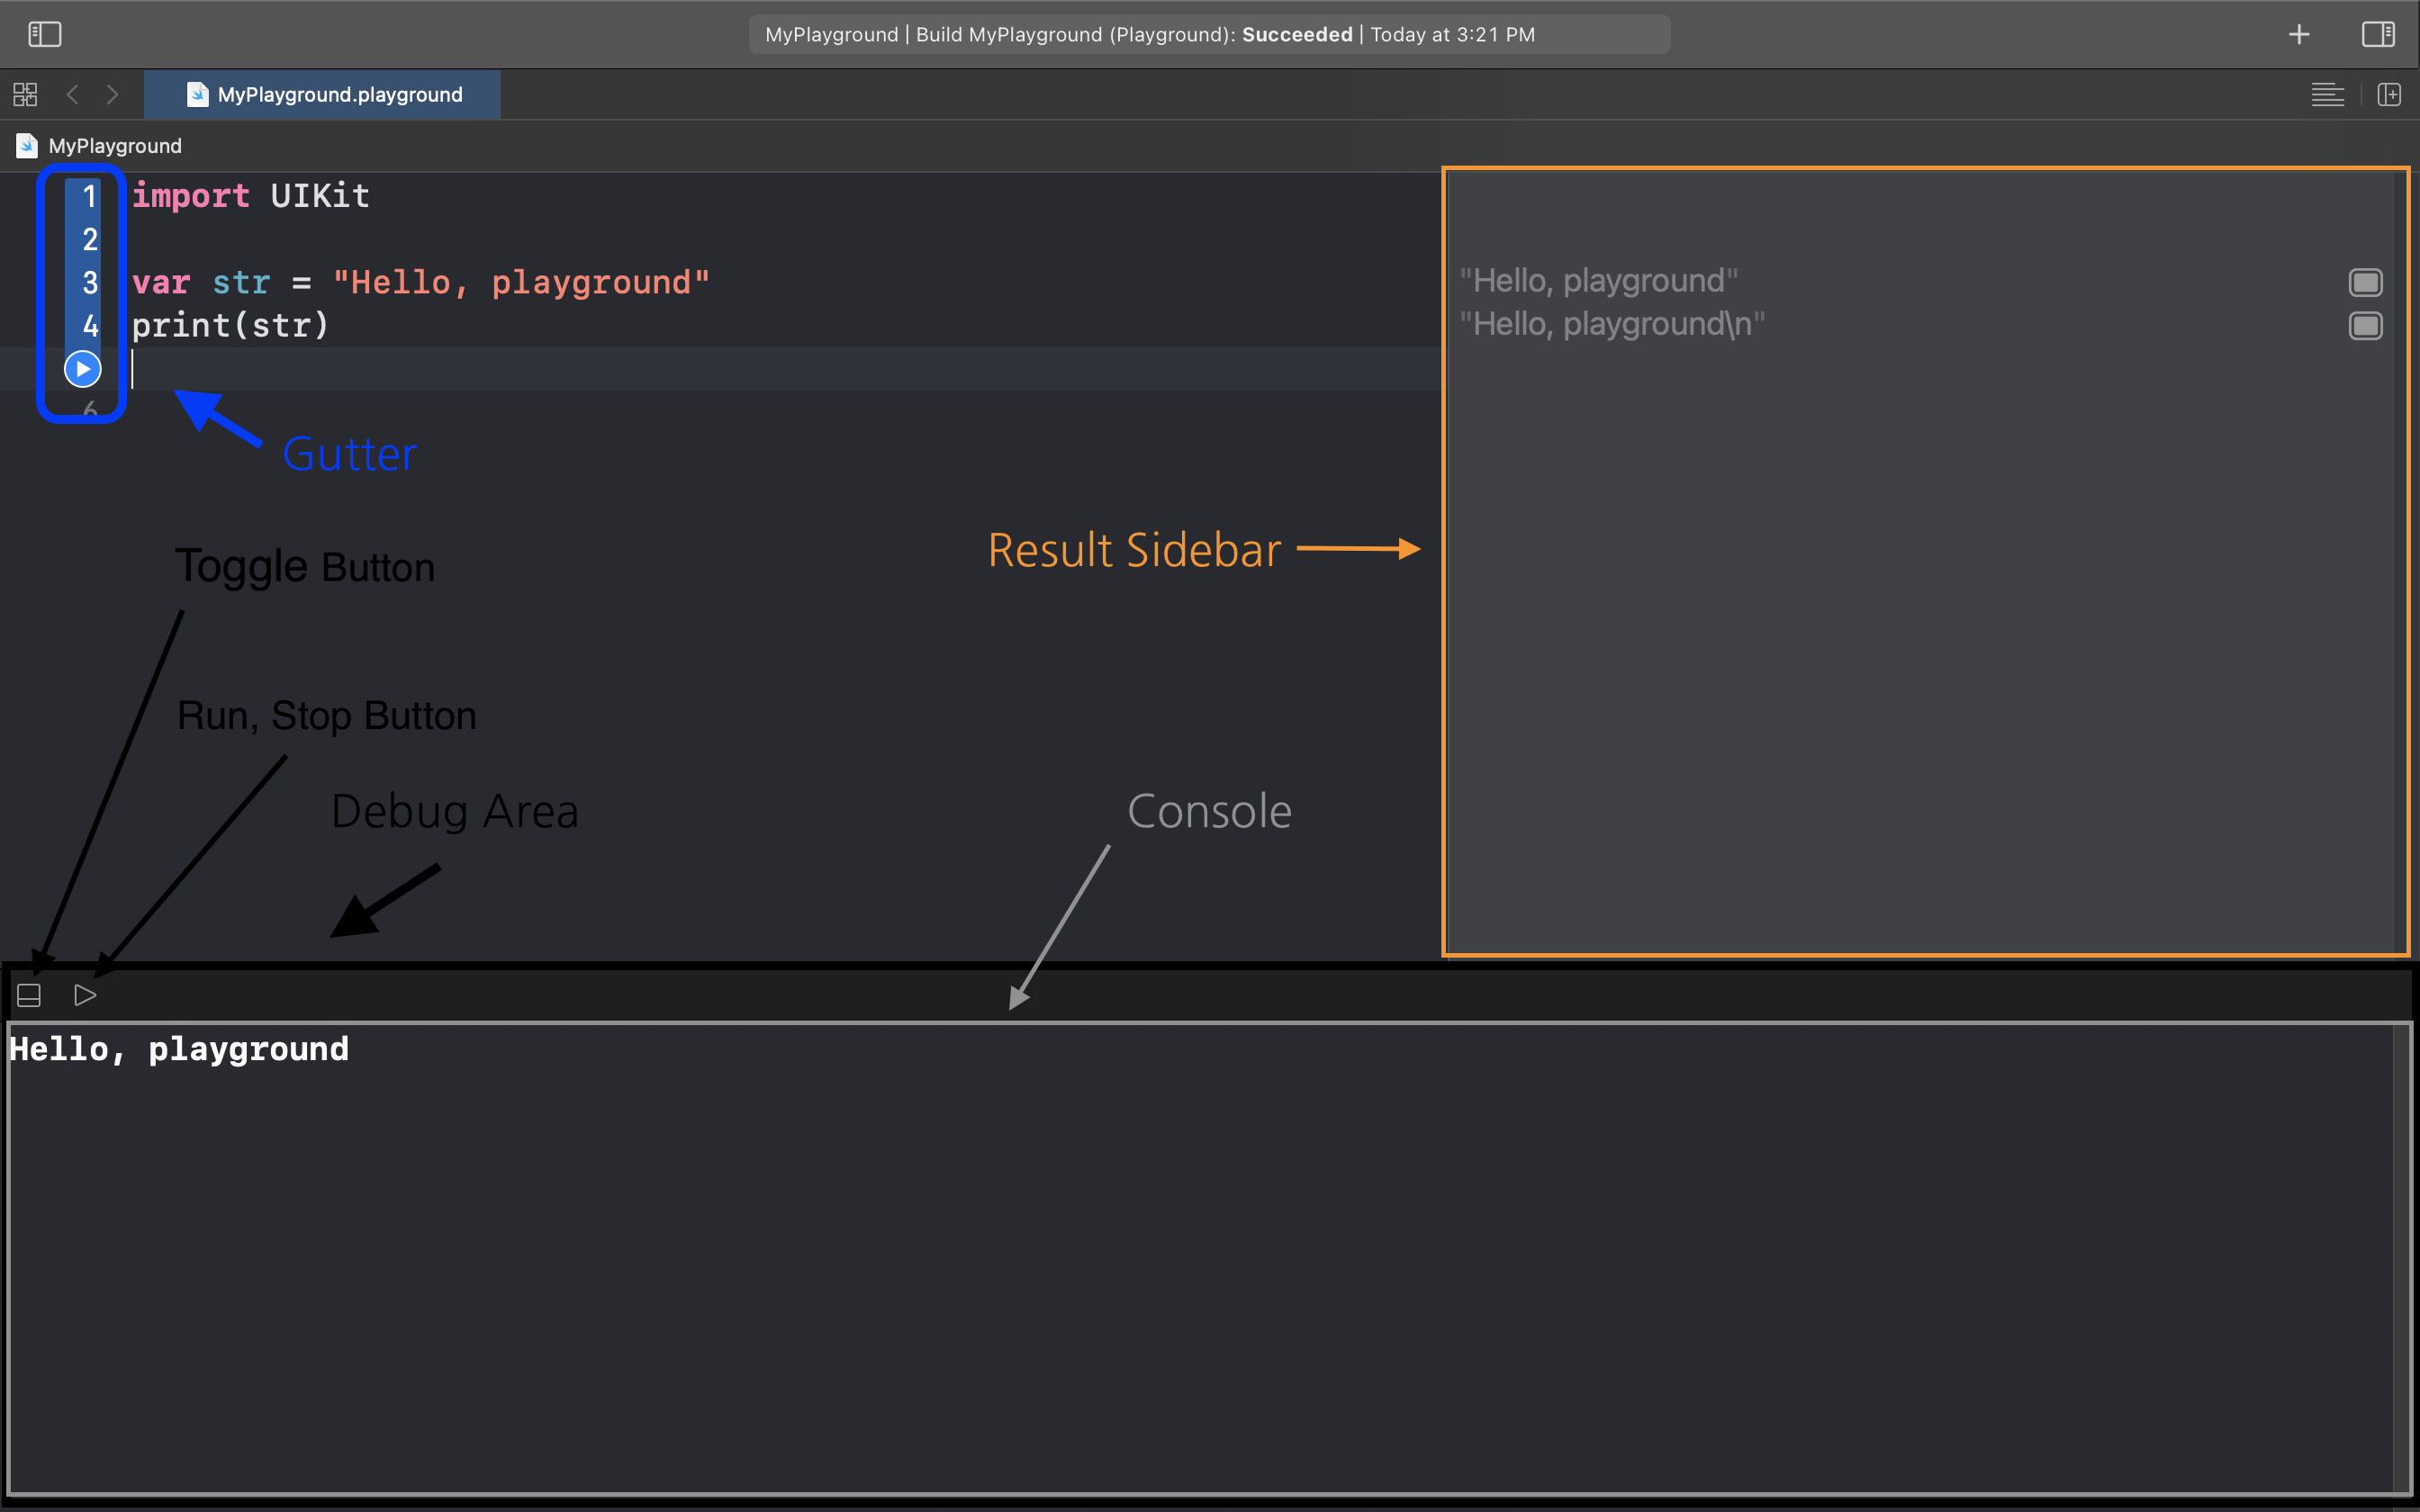Click the plus Library button

2299,34
